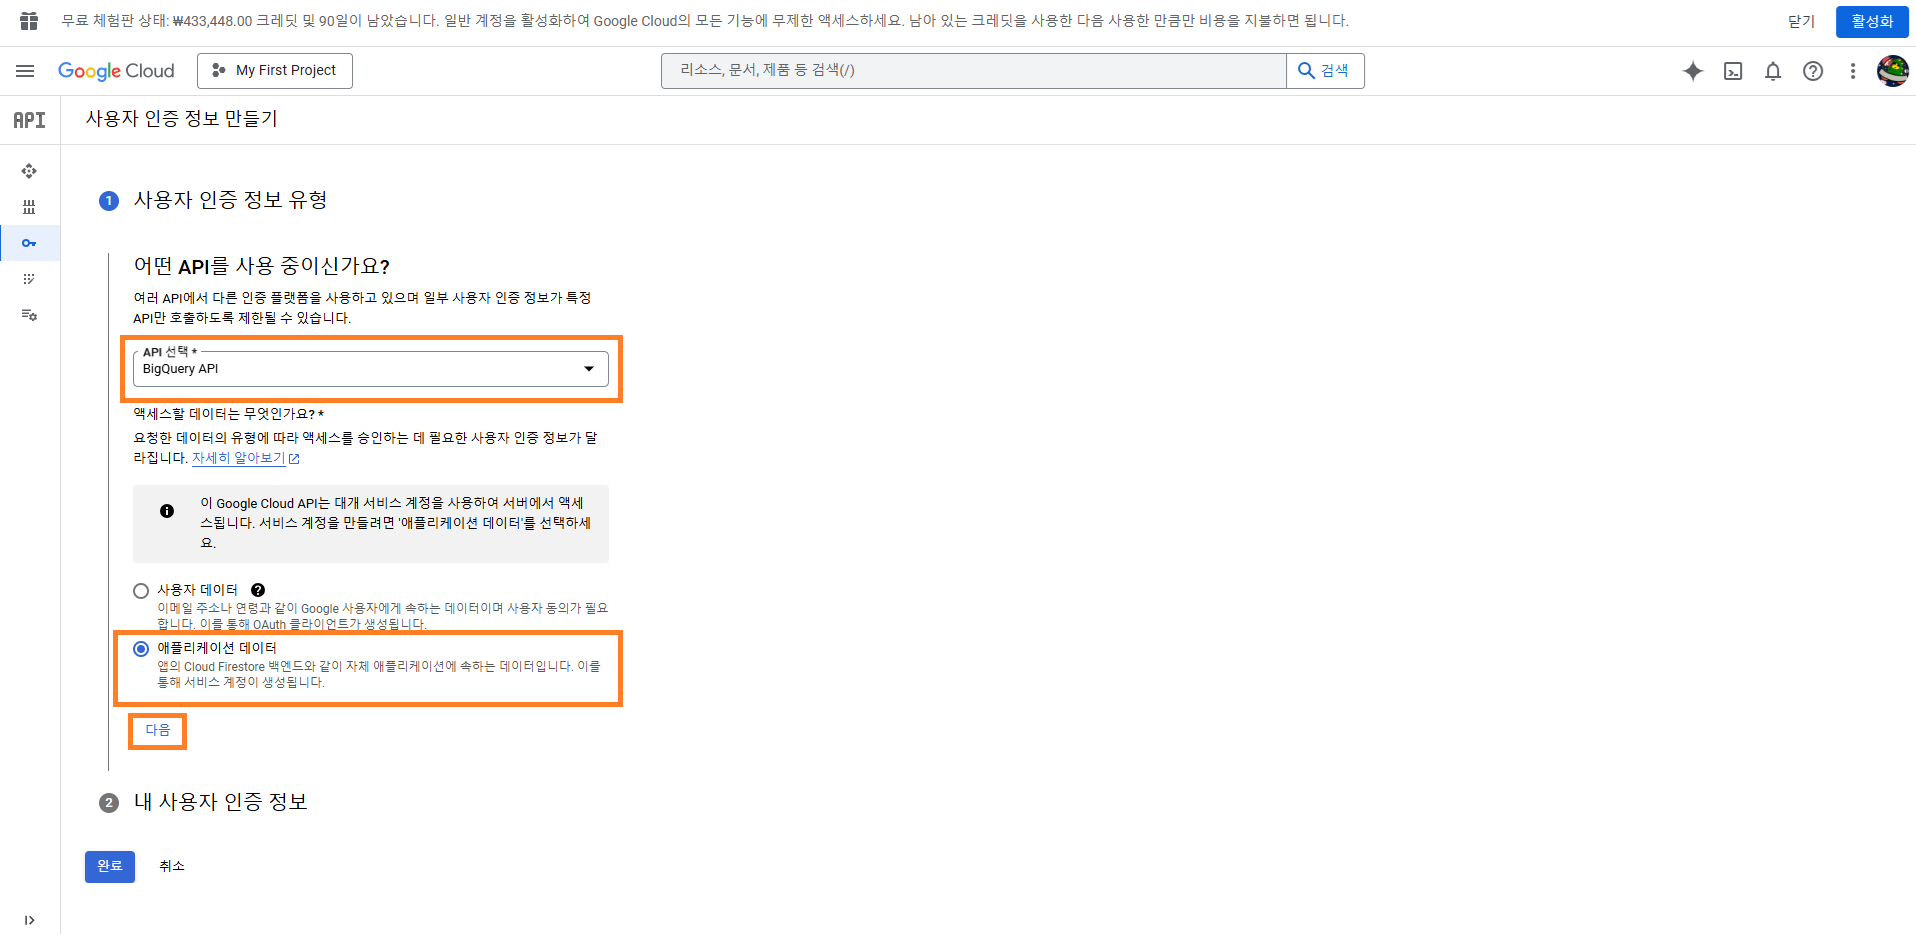
Task: Open the API library sidebar icon
Action: [x=29, y=207]
